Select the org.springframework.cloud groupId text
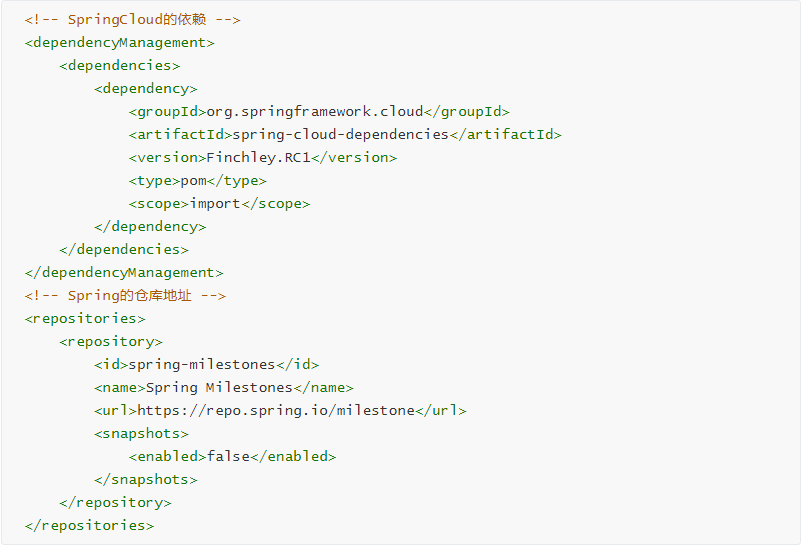Image resolution: width=807 pixels, height=551 pixels. click(x=315, y=112)
